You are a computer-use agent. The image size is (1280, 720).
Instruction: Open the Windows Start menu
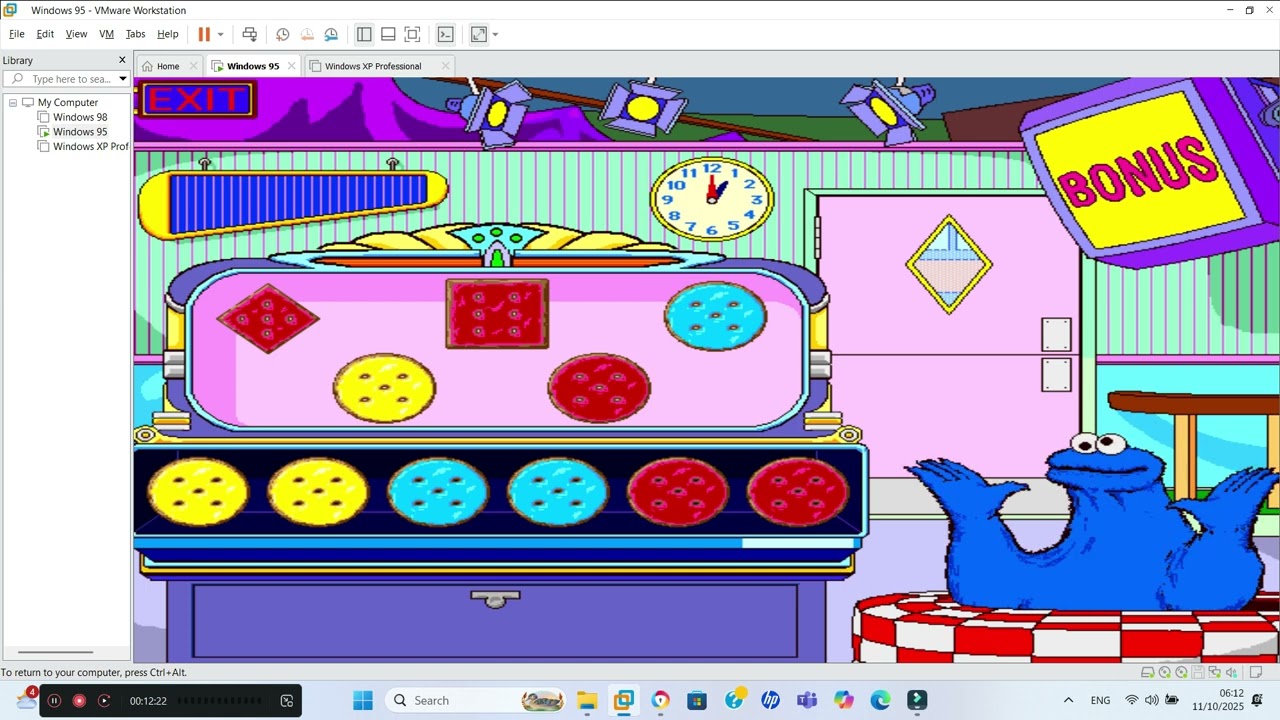coord(363,700)
